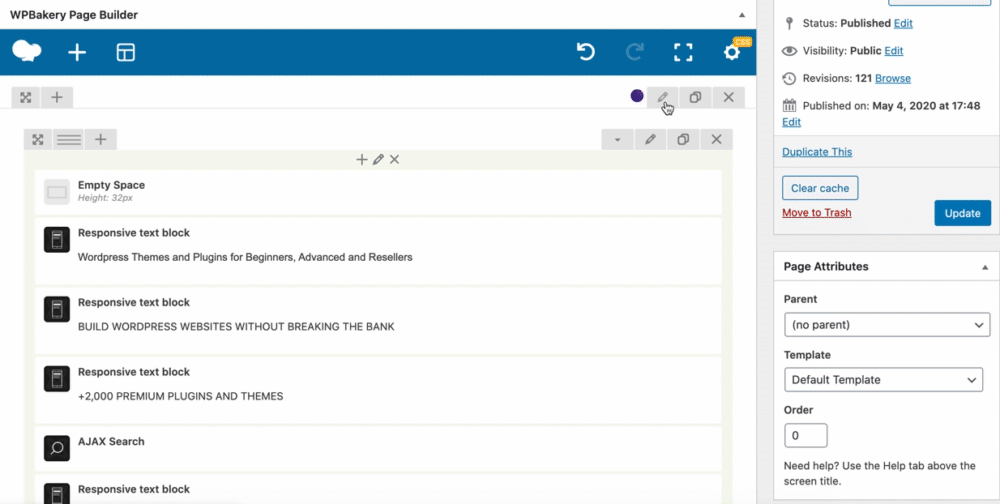Browse the 121 revisions
1000x504 pixels.
(x=893, y=78)
